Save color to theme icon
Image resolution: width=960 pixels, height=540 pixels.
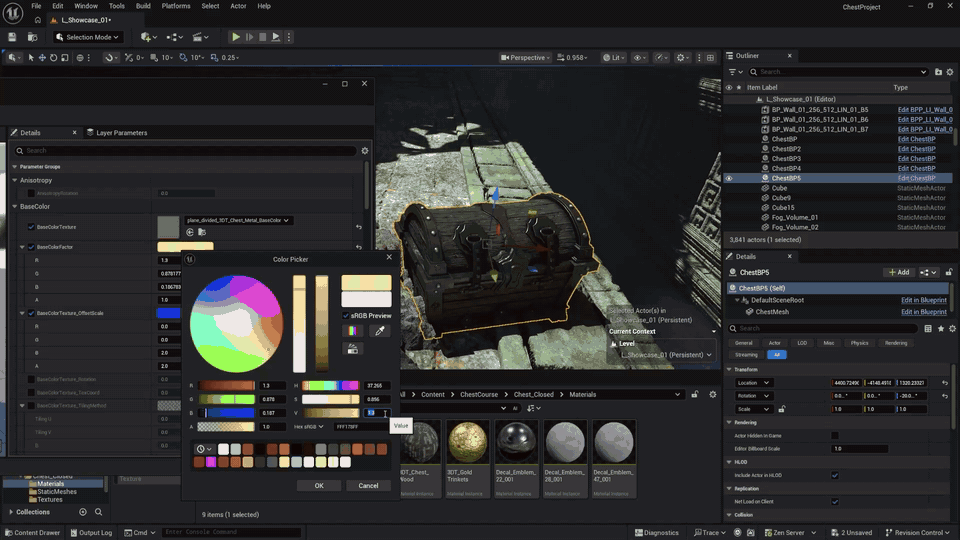tap(353, 349)
